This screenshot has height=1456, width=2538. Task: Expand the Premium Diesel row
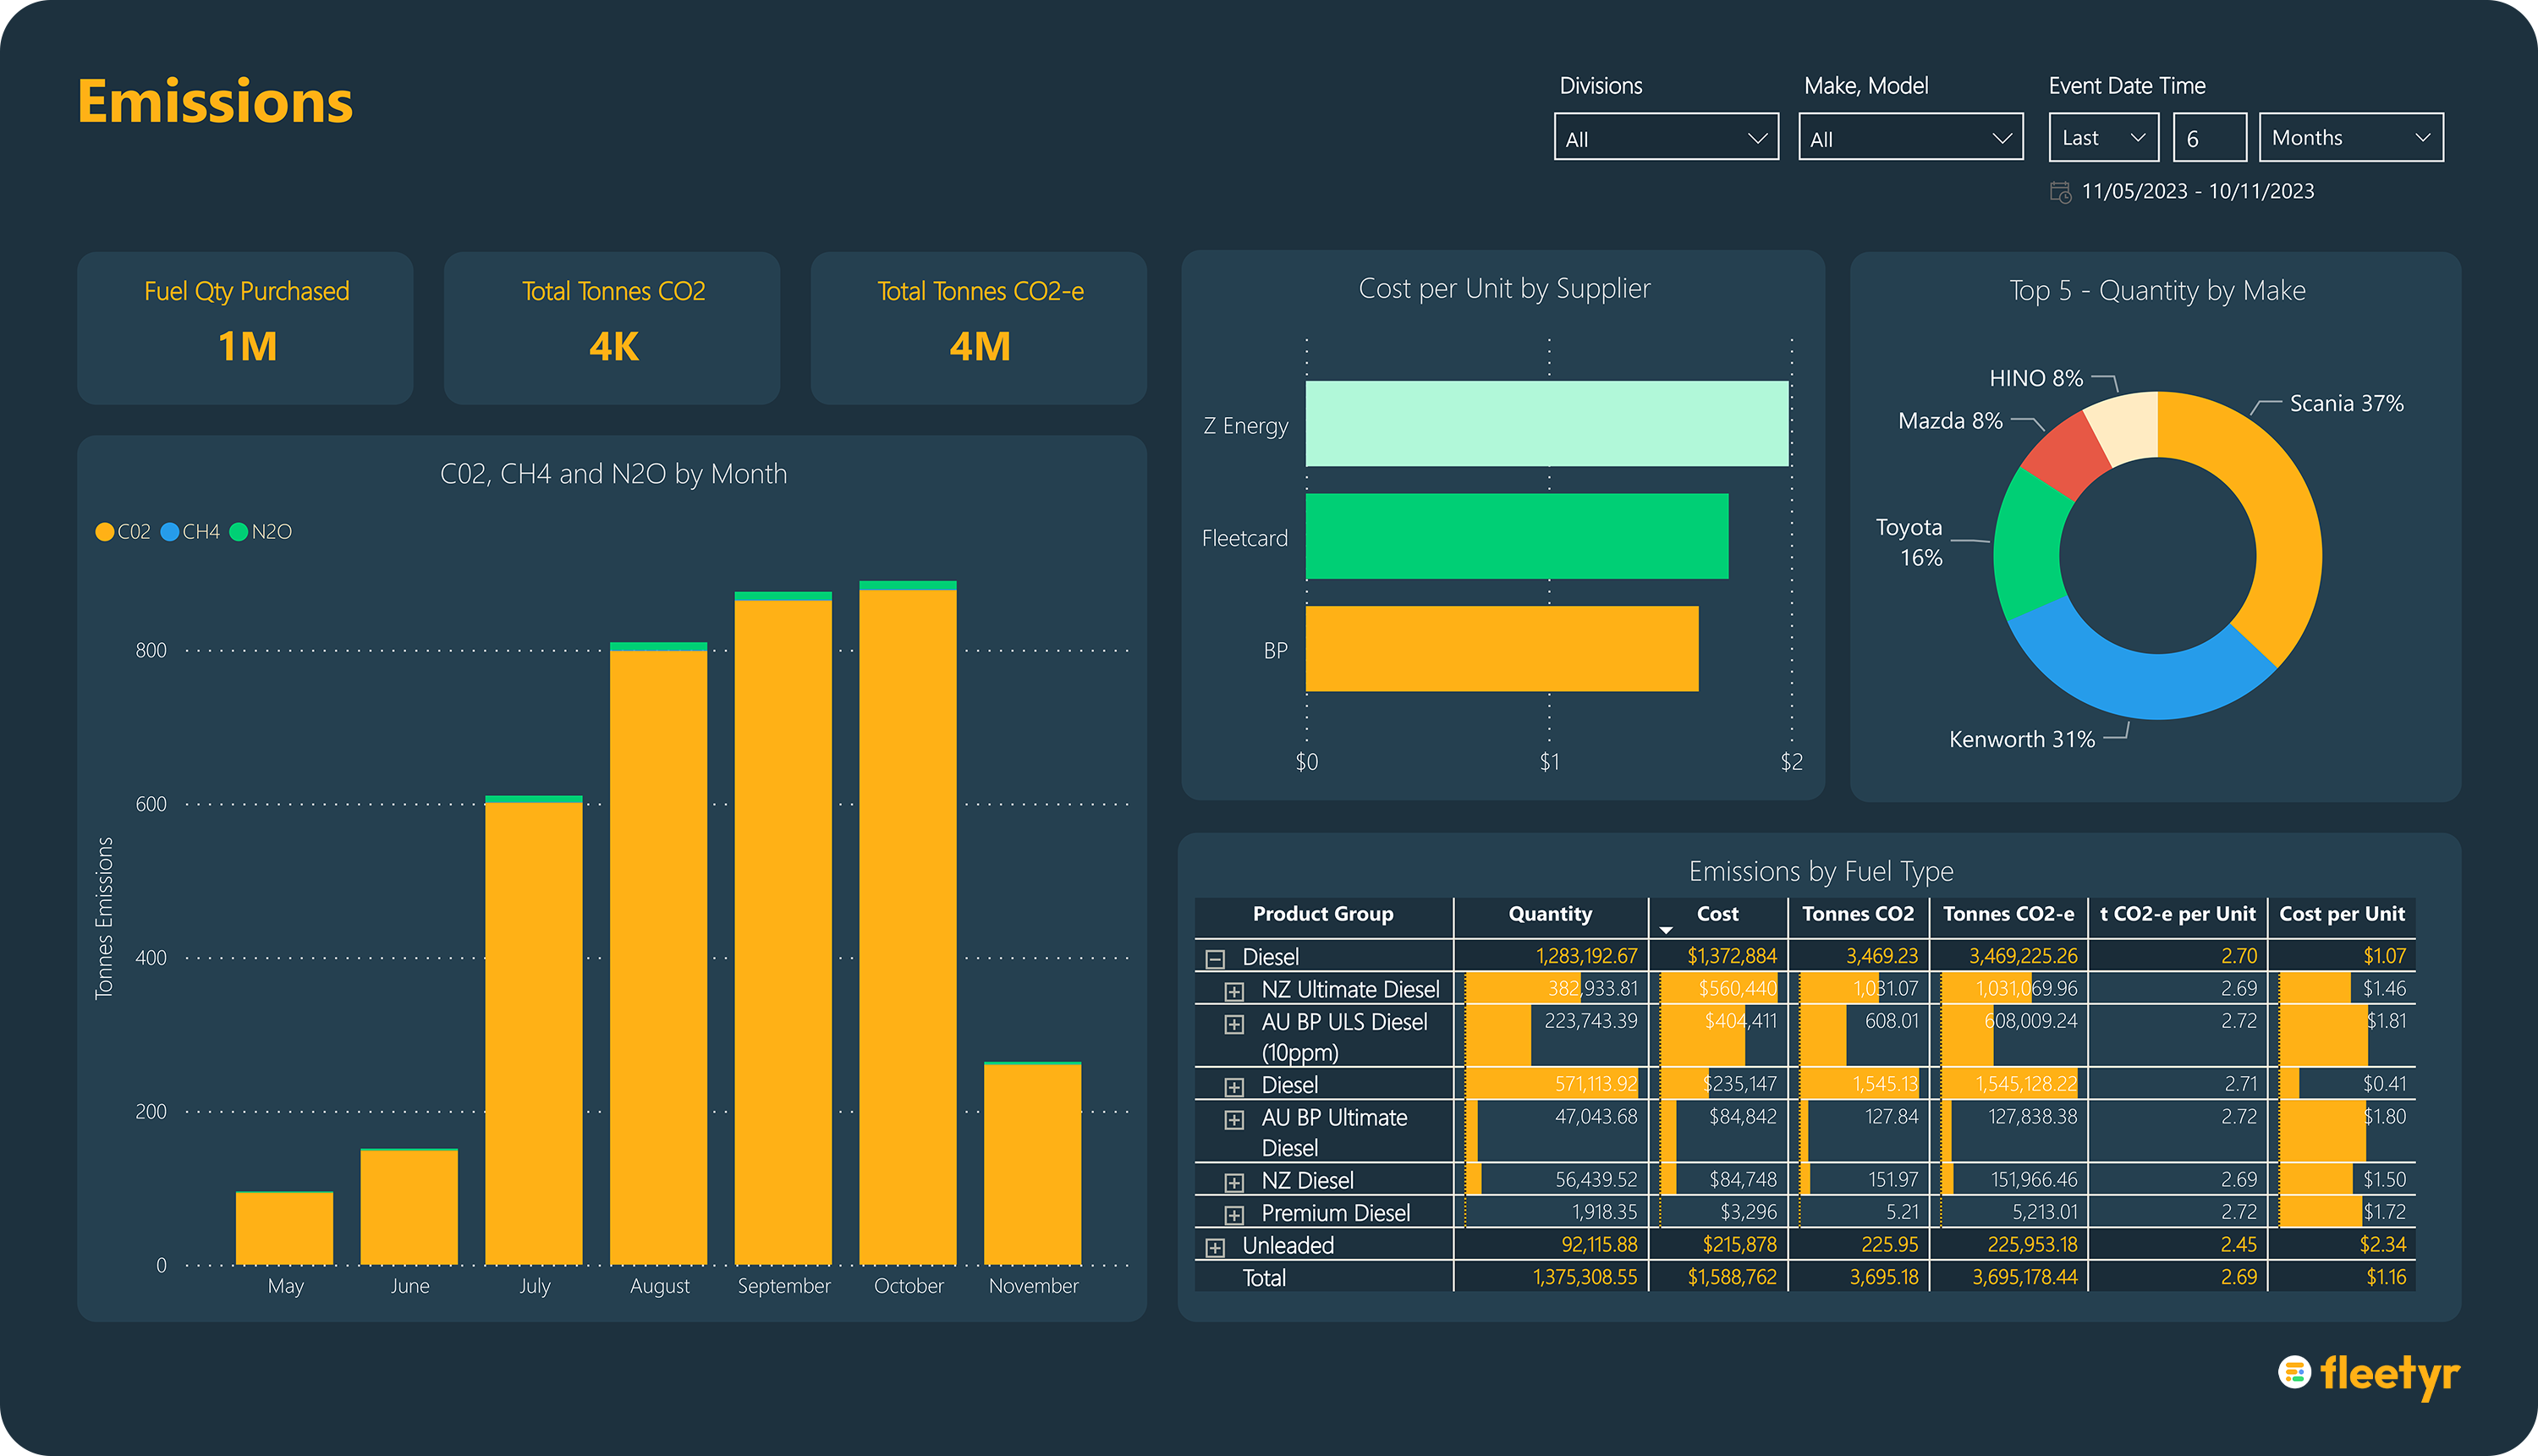coord(1234,1215)
